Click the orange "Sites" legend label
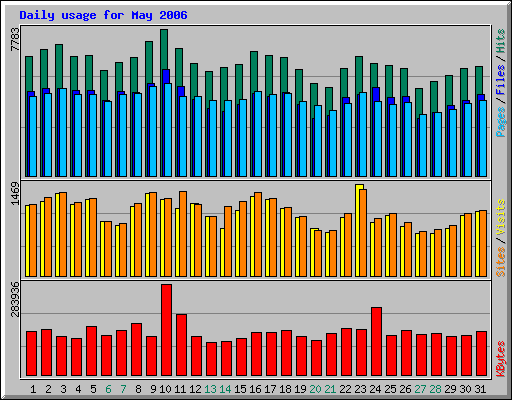512x400 pixels. tap(501, 262)
